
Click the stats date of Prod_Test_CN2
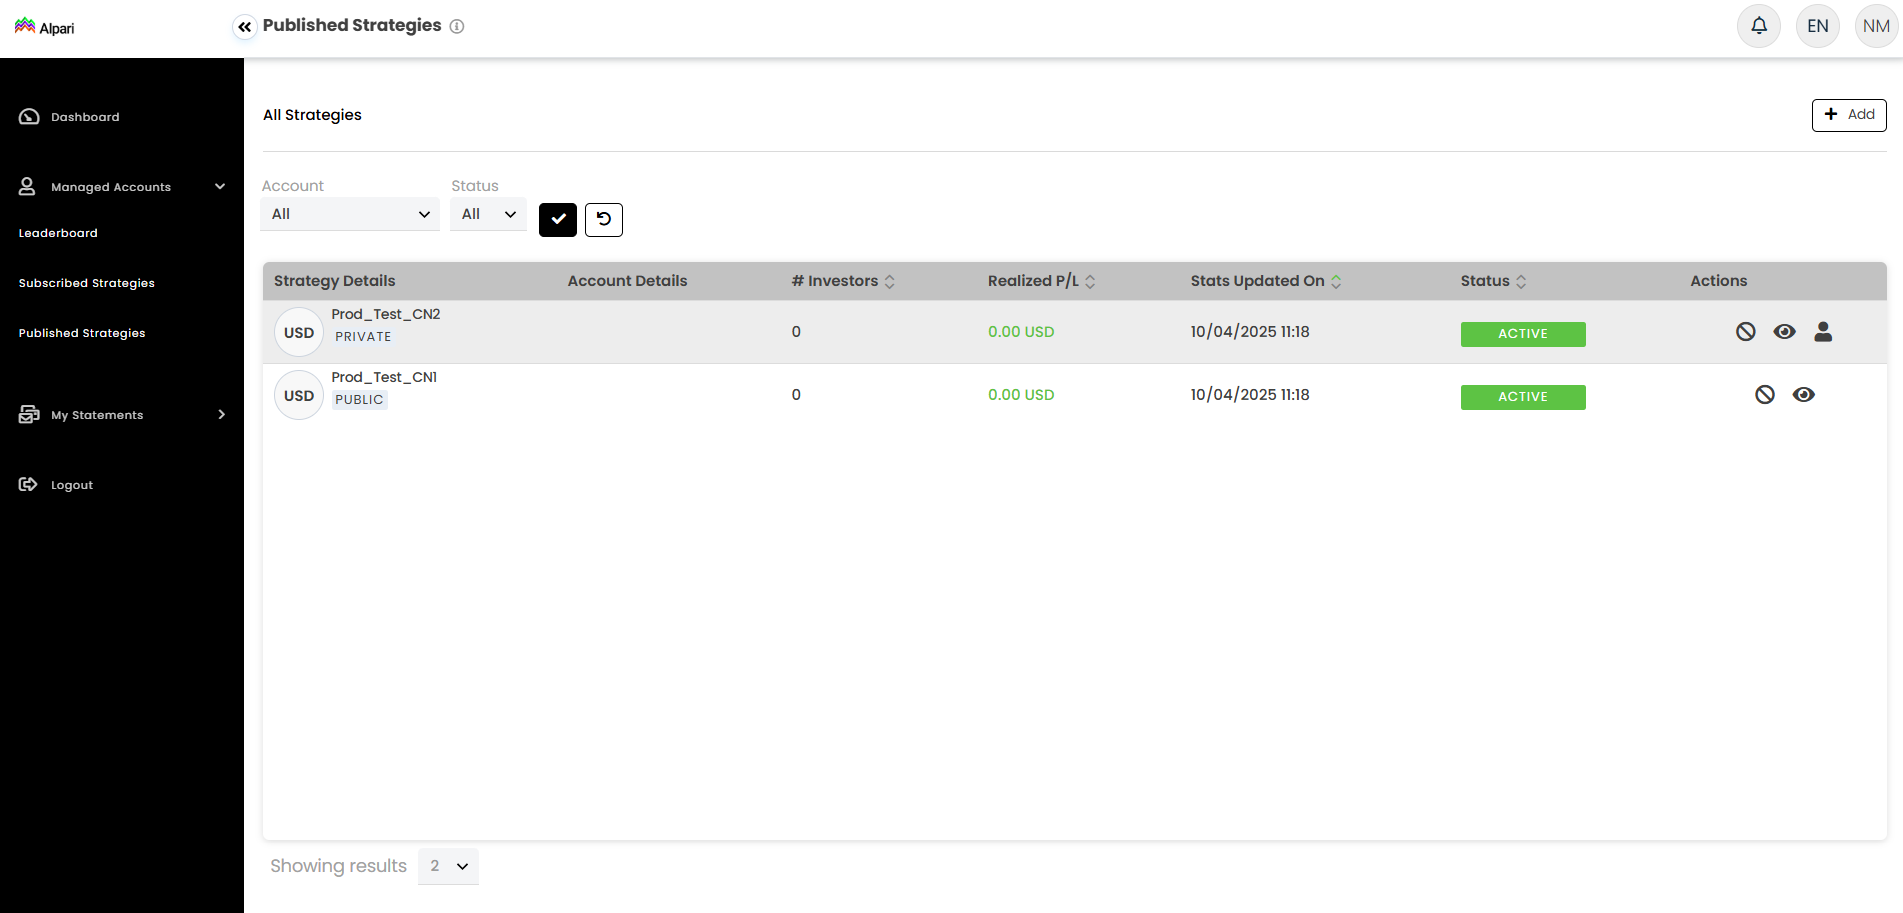pos(1250,332)
